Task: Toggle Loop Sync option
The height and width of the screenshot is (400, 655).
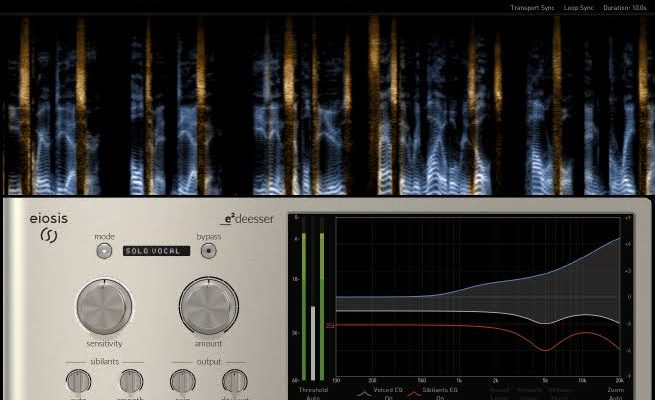Action: point(578,7)
